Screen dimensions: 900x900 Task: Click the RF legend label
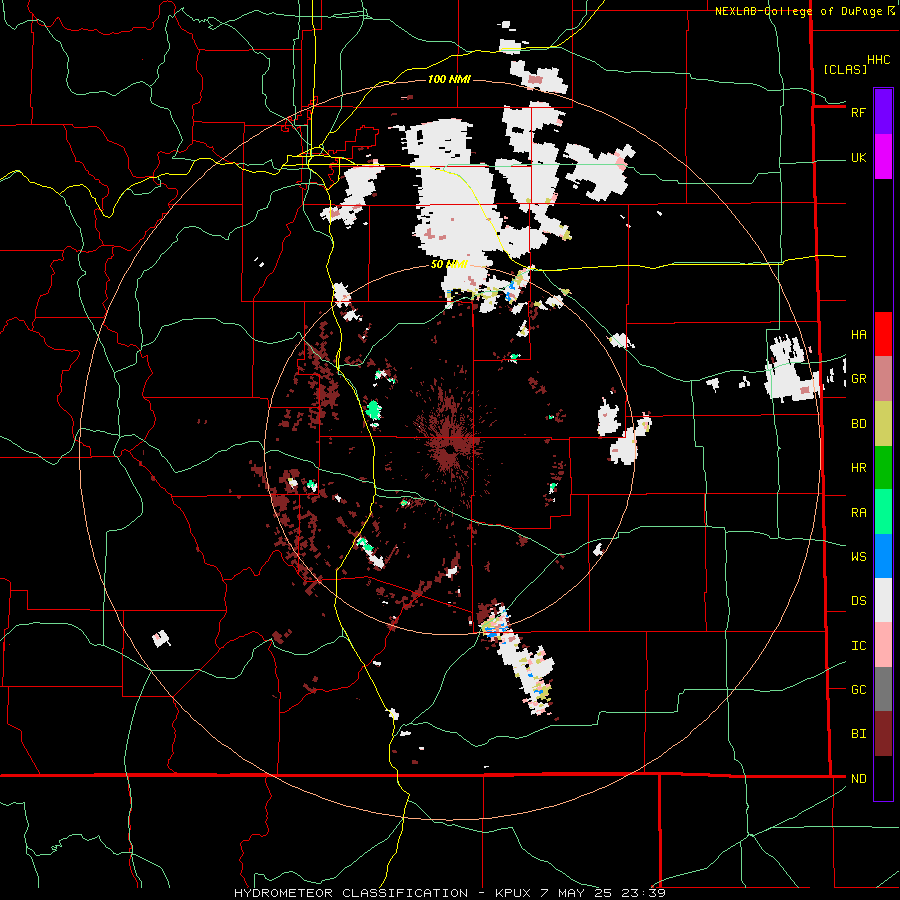pos(858,112)
